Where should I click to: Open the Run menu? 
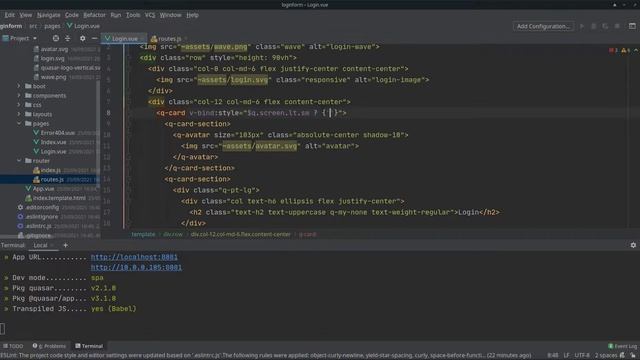tap(116, 15)
